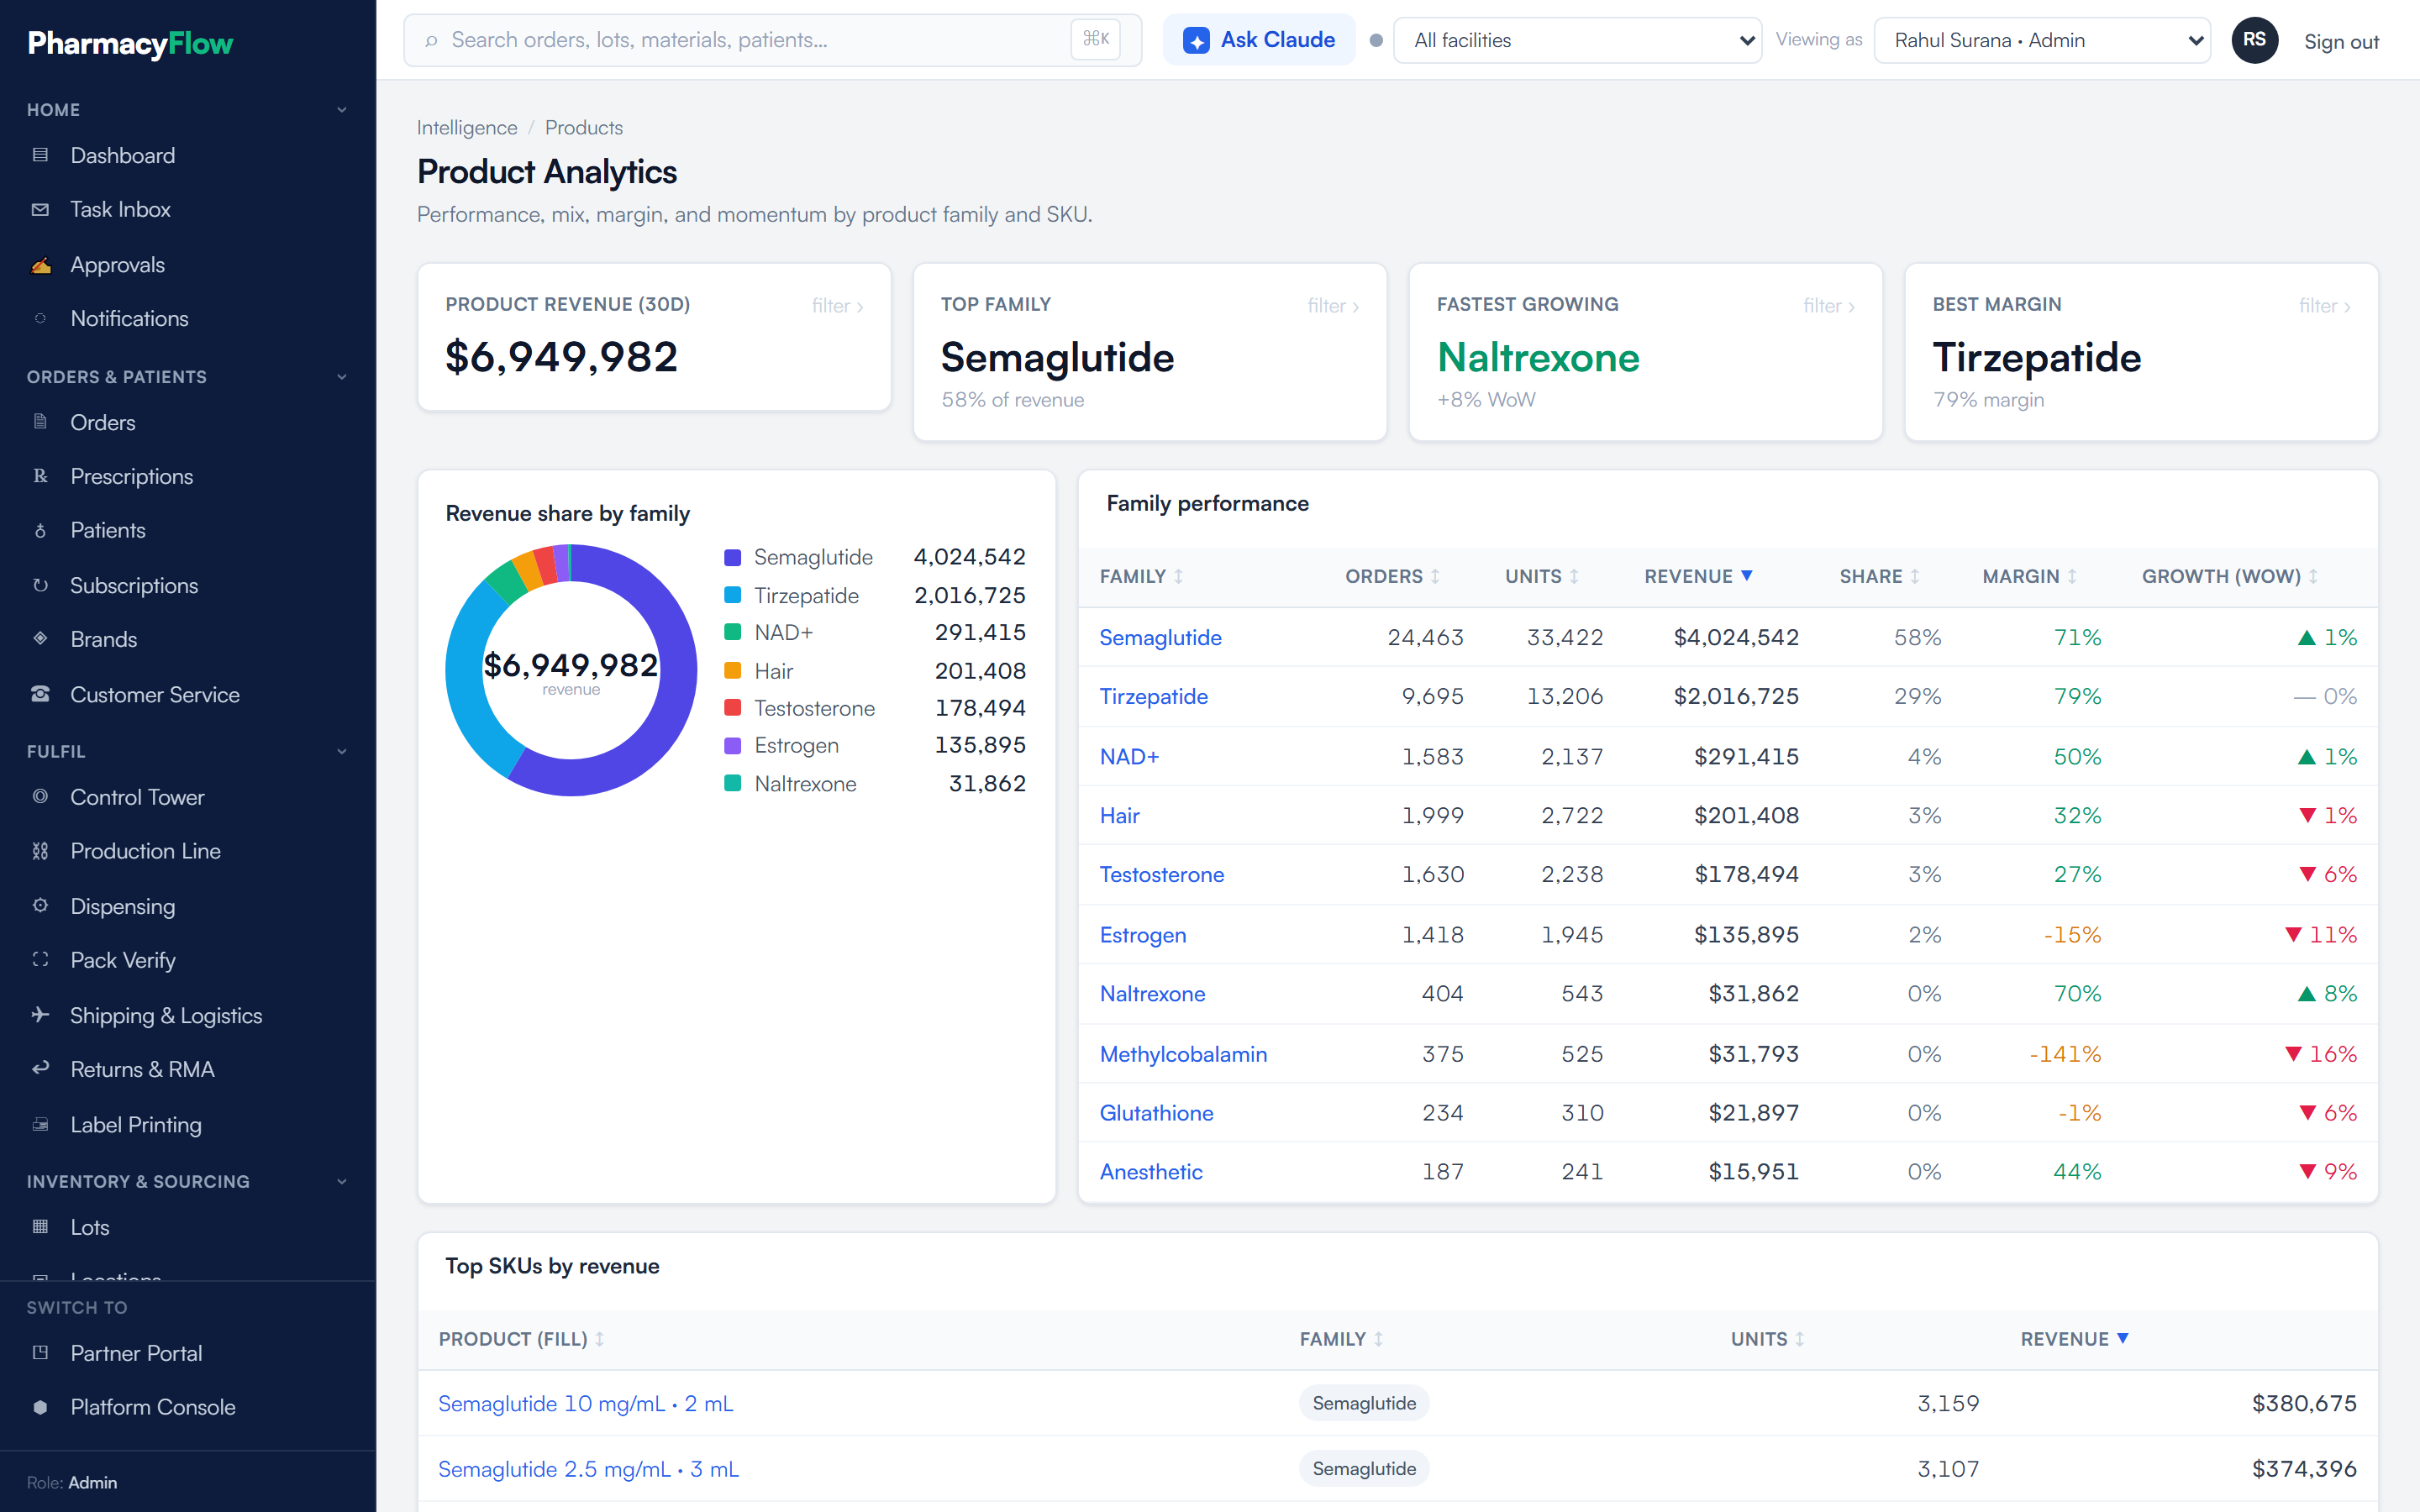2420x1512 pixels.
Task: Collapse the FULFIL sidebar section
Action: pyautogui.click(x=342, y=751)
